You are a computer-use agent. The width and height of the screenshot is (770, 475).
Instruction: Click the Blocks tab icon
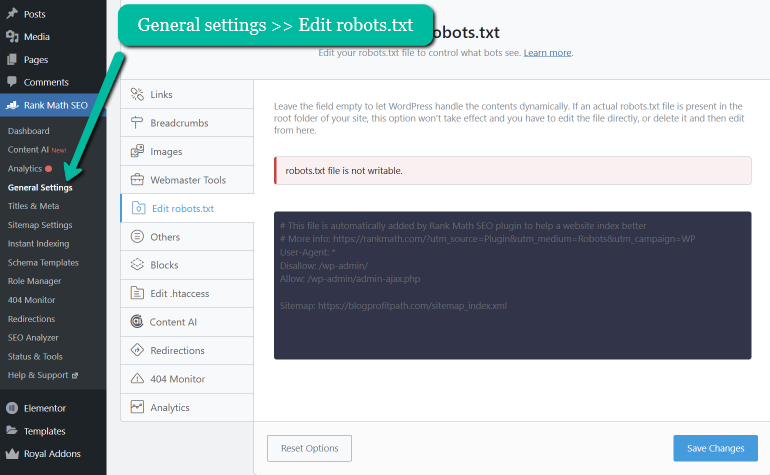[137, 265]
